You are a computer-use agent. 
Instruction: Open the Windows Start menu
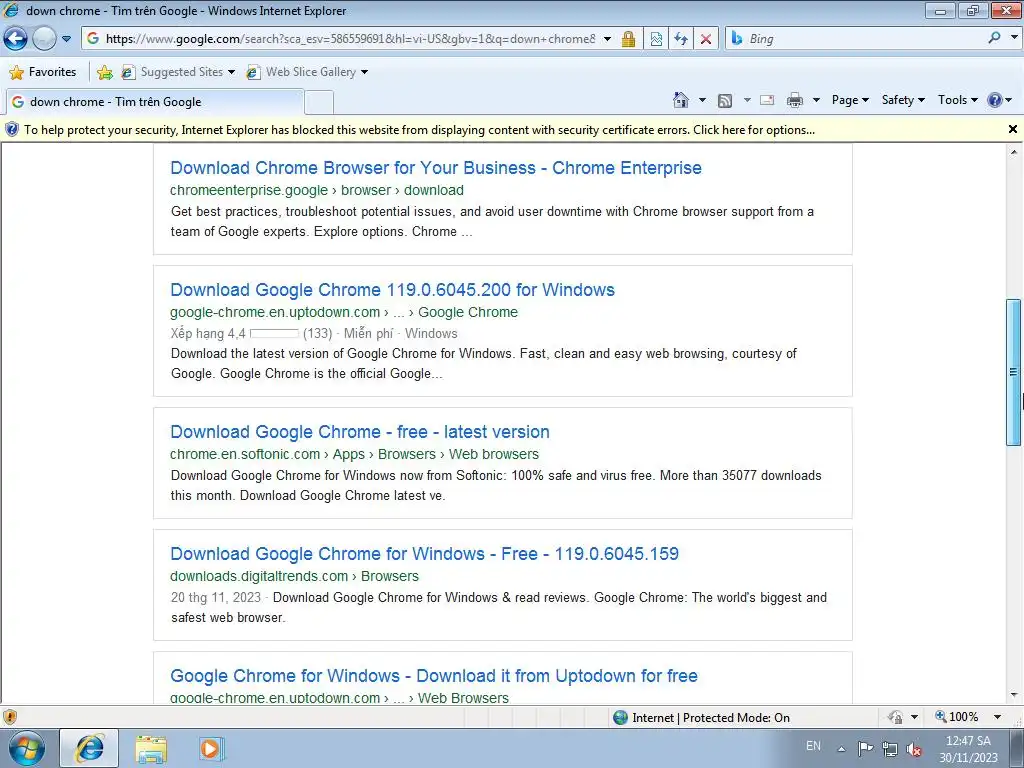click(26, 748)
